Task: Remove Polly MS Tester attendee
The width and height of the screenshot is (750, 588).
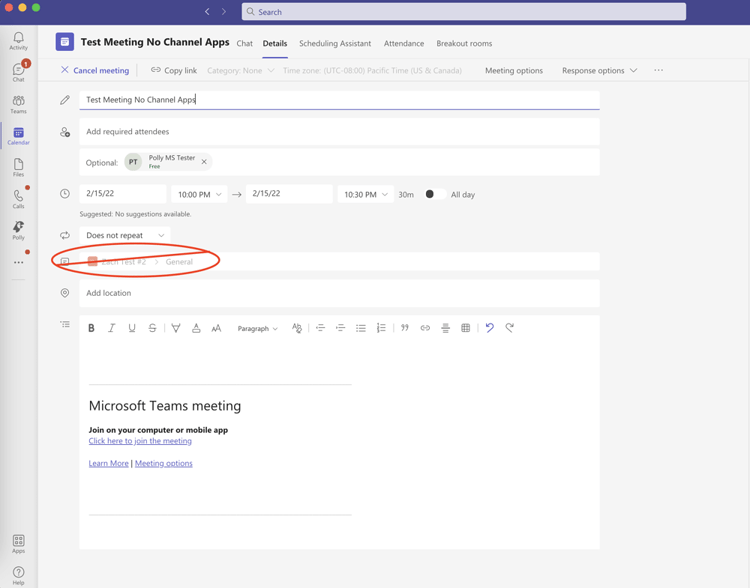Action: click(204, 162)
